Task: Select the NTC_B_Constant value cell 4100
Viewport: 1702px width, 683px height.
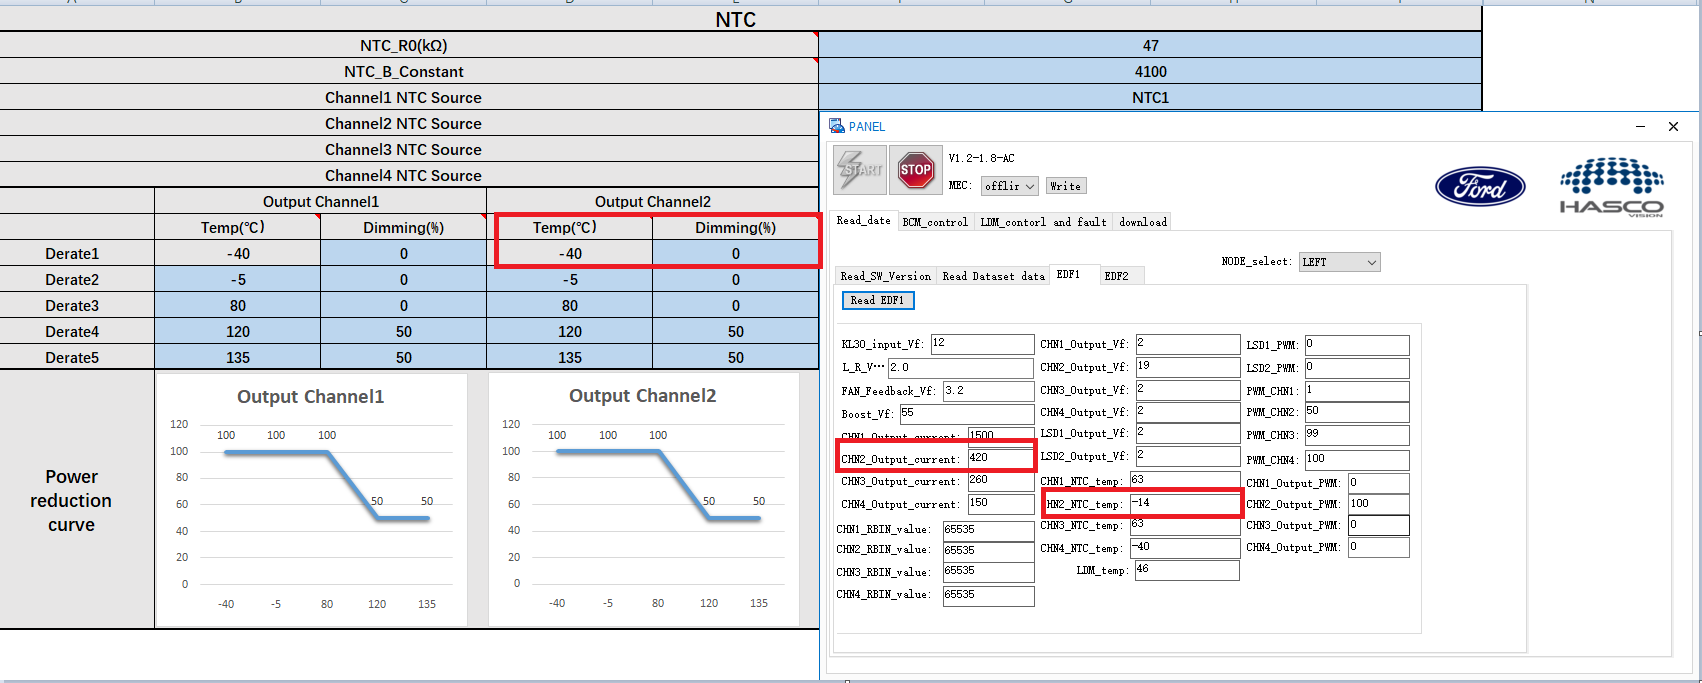Action: point(1150,72)
